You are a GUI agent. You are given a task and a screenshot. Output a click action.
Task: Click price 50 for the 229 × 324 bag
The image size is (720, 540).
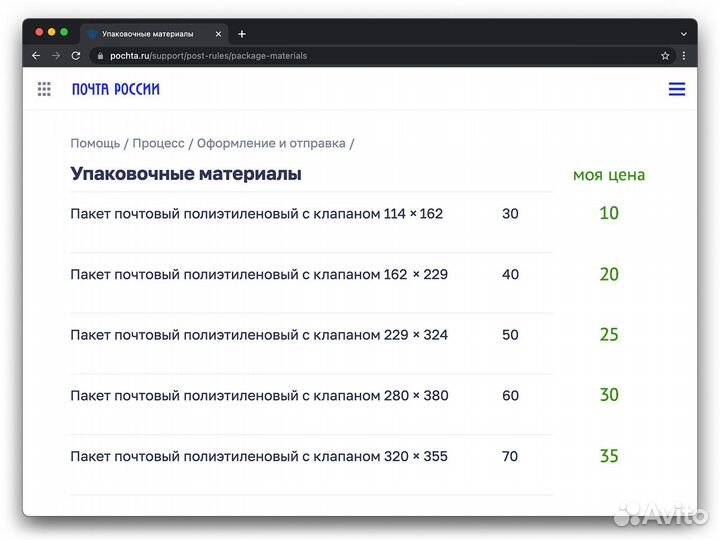pyautogui.click(x=510, y=335)
